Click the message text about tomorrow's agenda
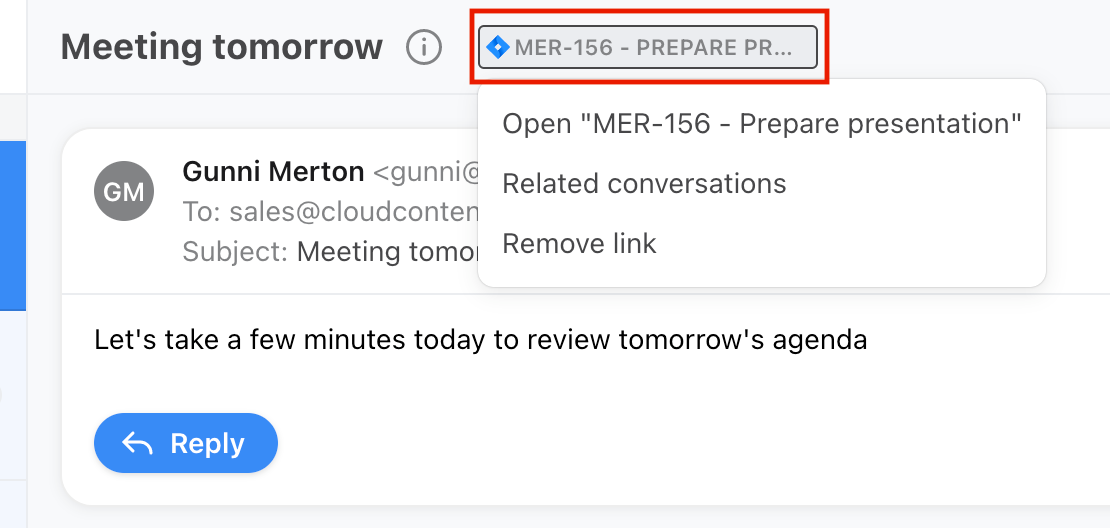This screenshot has width=1110, height=528. pyautogui.click(x=481, y=340)
